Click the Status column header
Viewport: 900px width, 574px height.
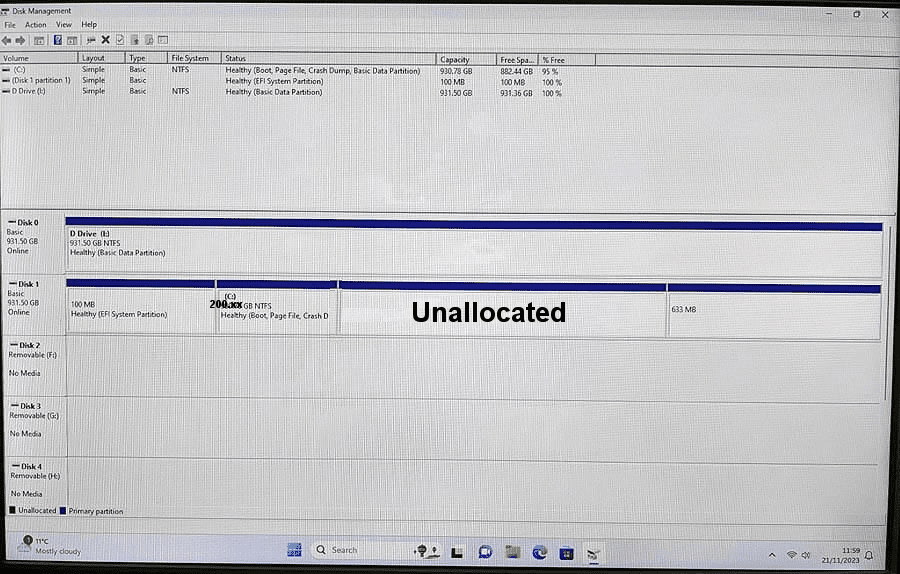(x=328, y=59)
